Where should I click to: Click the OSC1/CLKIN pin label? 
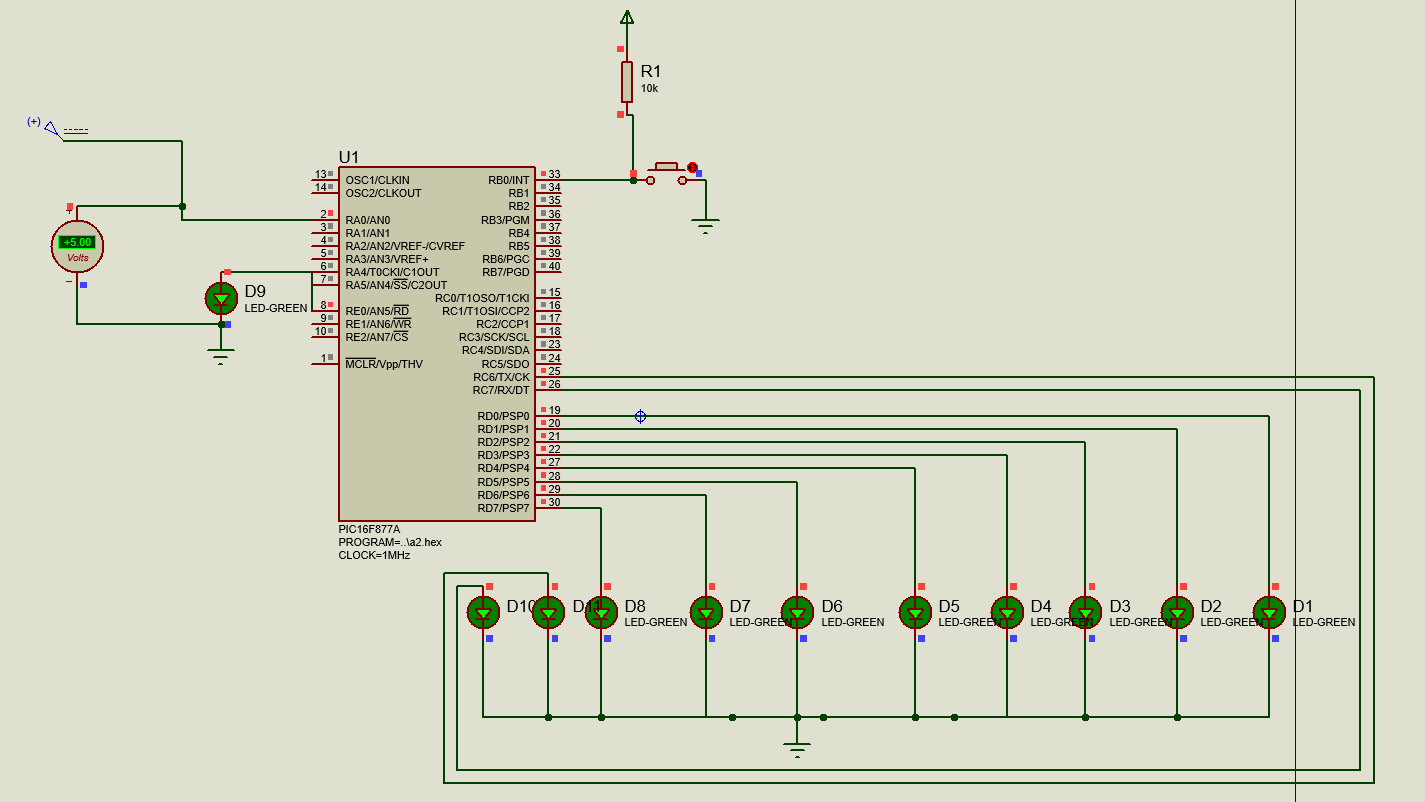(377, 180)
